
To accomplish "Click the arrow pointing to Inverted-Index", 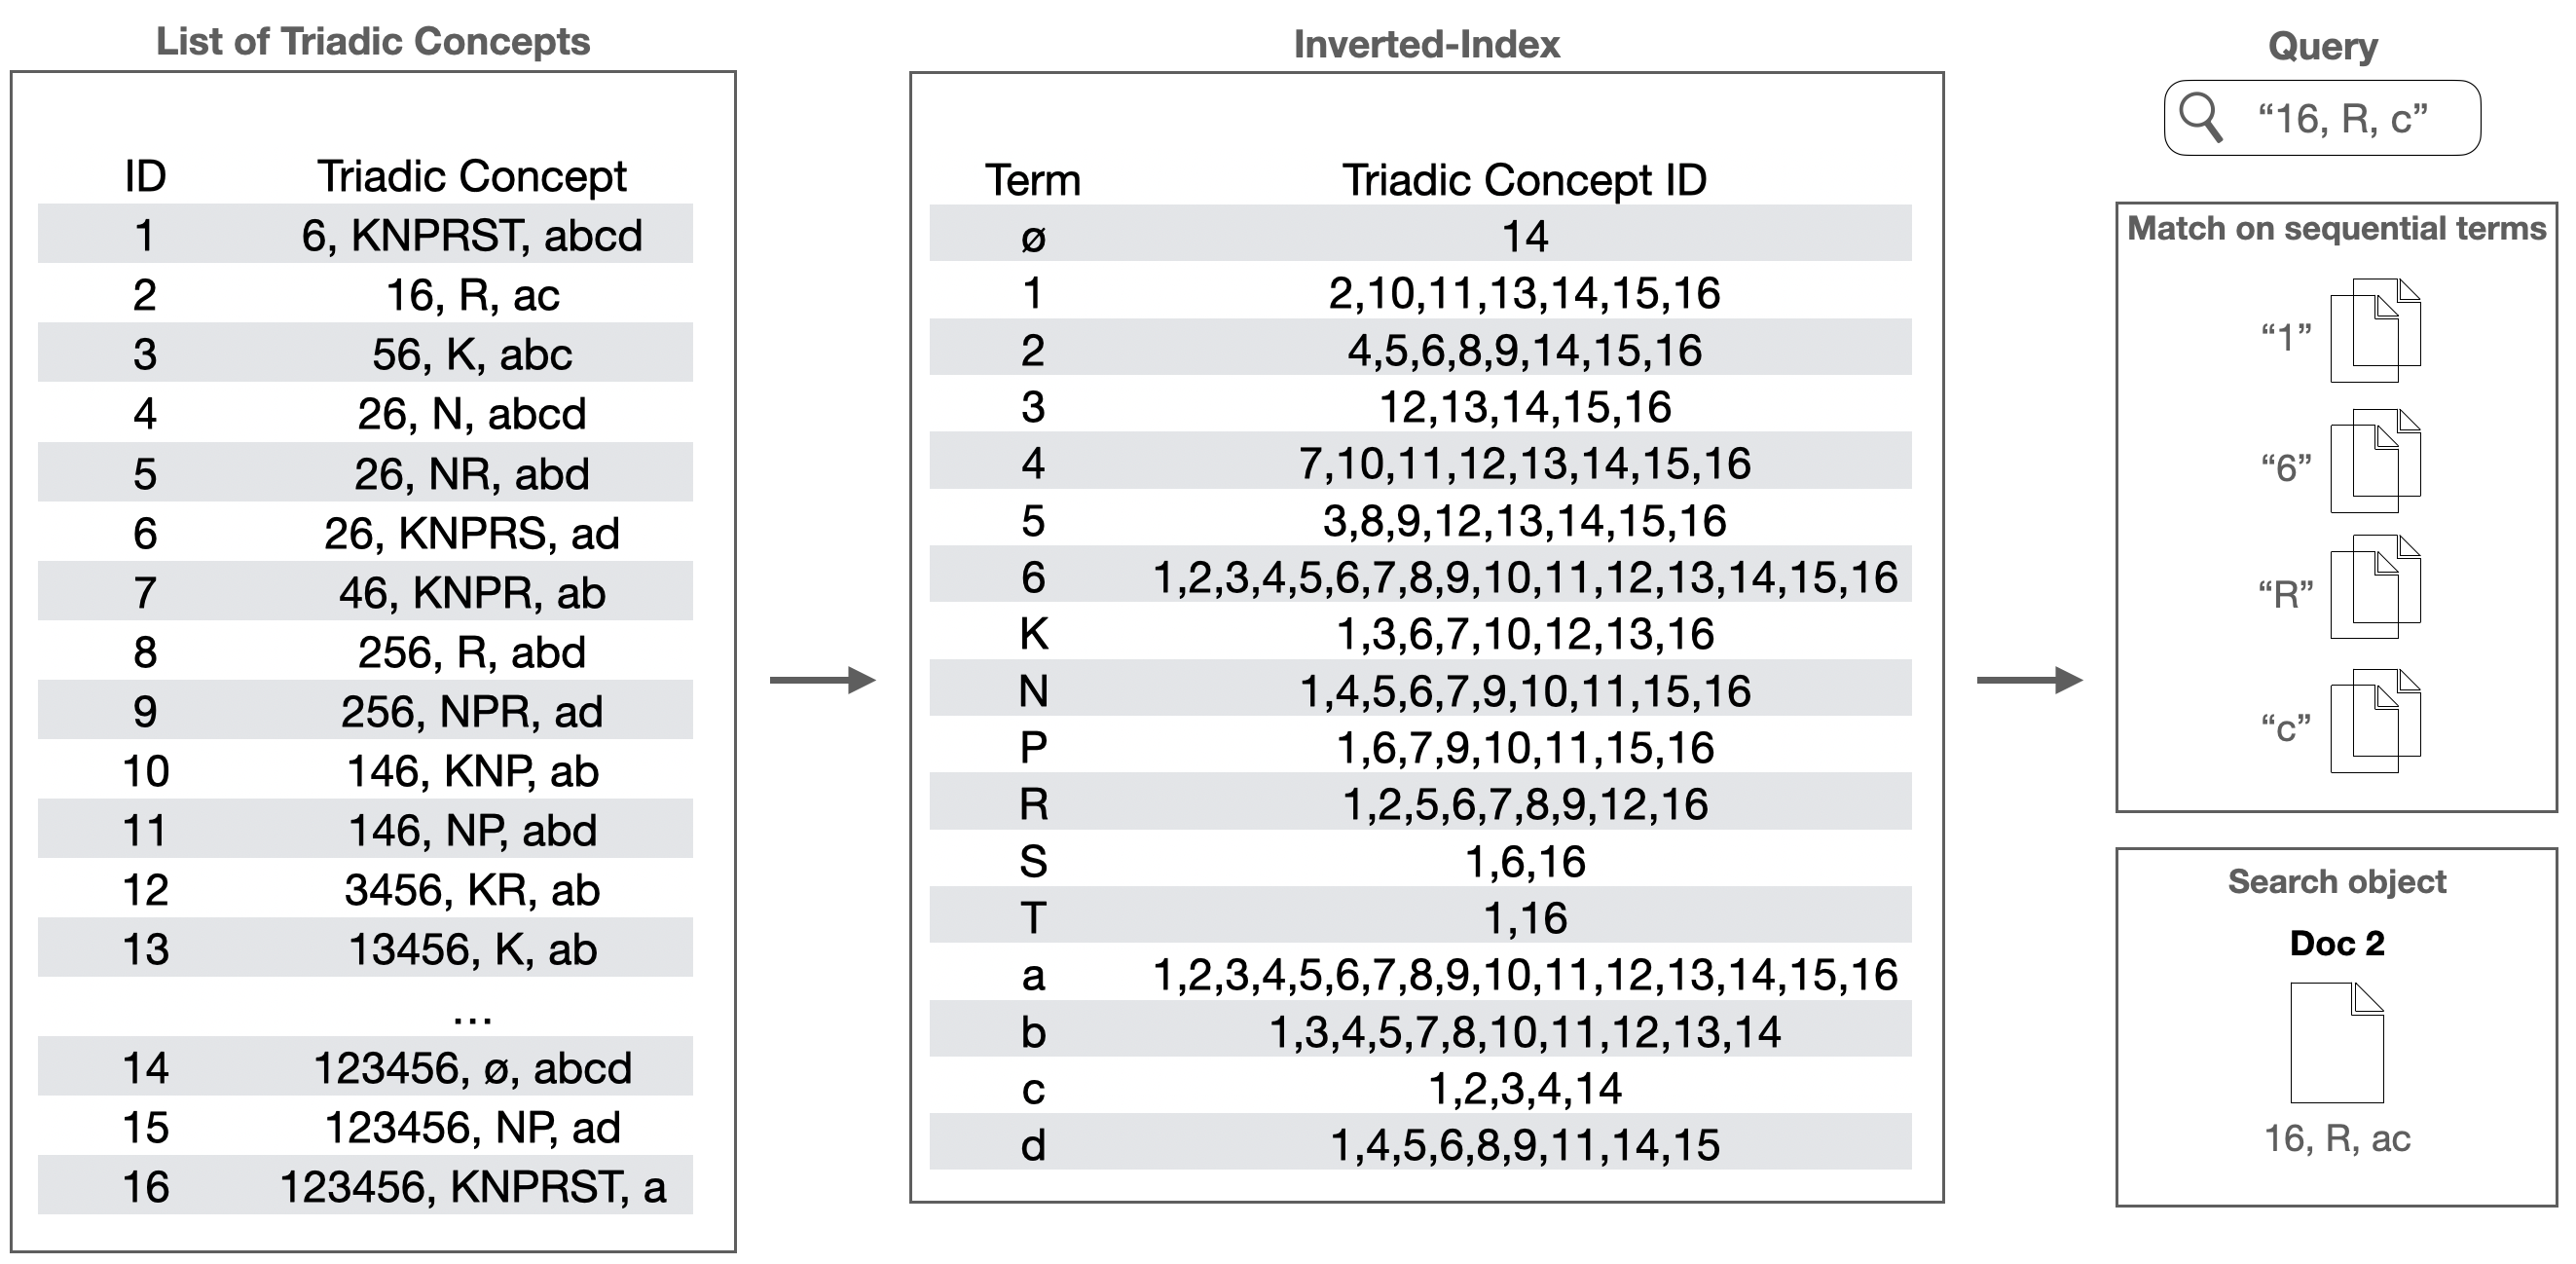I will pos(822,680).
